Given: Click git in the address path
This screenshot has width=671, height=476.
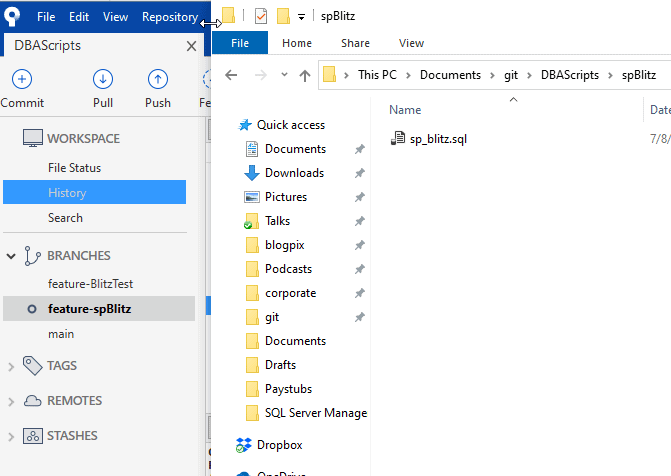Looking at the screenshot, I should [x=511, y=75].
